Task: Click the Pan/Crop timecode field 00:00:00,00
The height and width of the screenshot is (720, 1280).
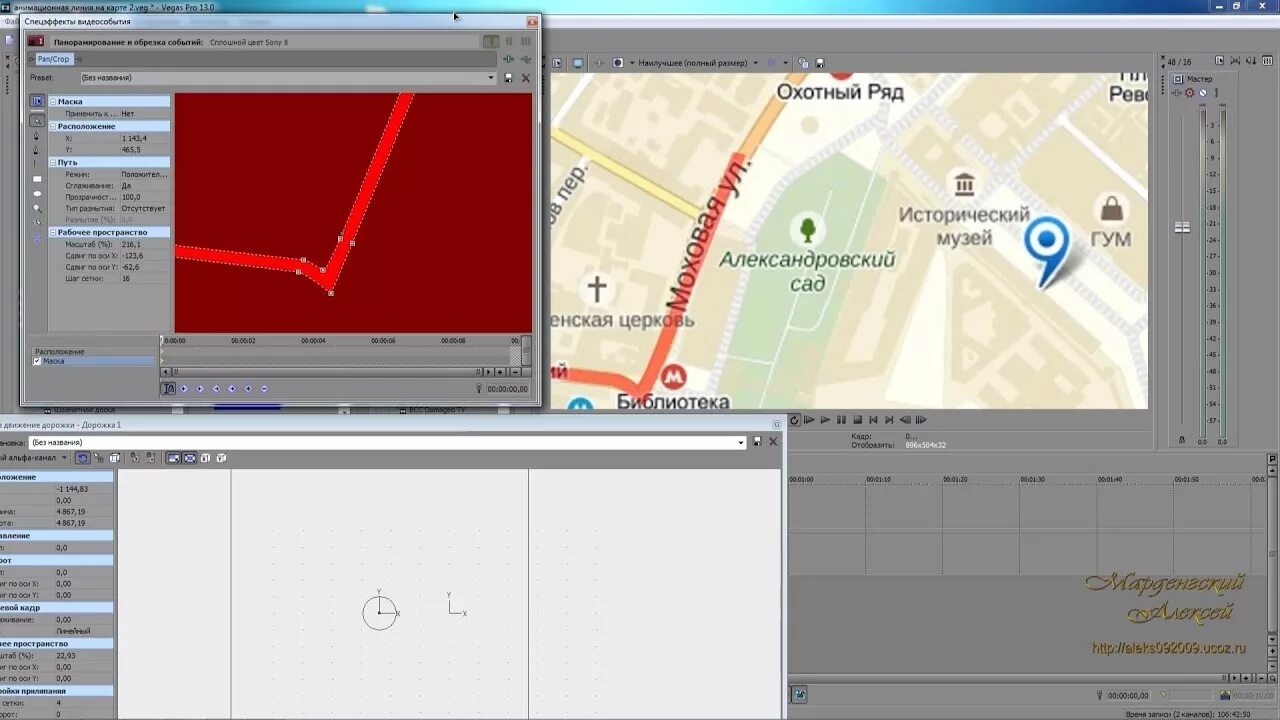Action: coord(507,389)
